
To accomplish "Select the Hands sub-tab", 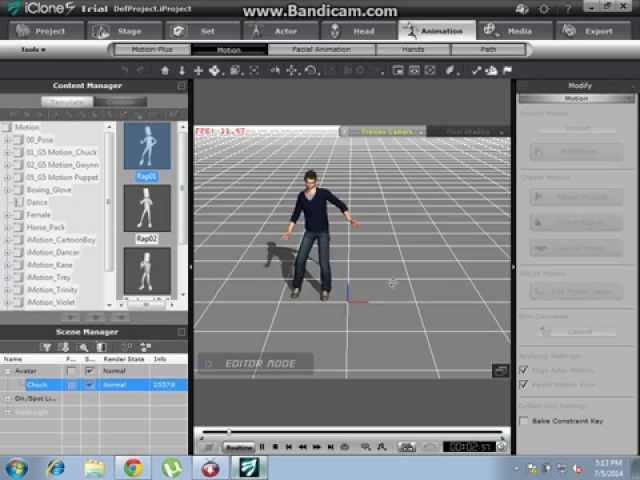I will (x=413, y=50).
